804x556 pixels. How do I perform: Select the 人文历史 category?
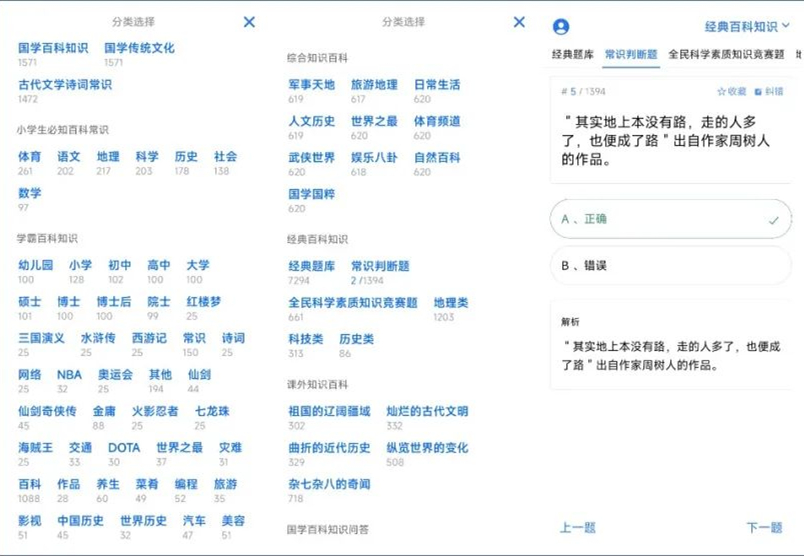click(311, 121)
